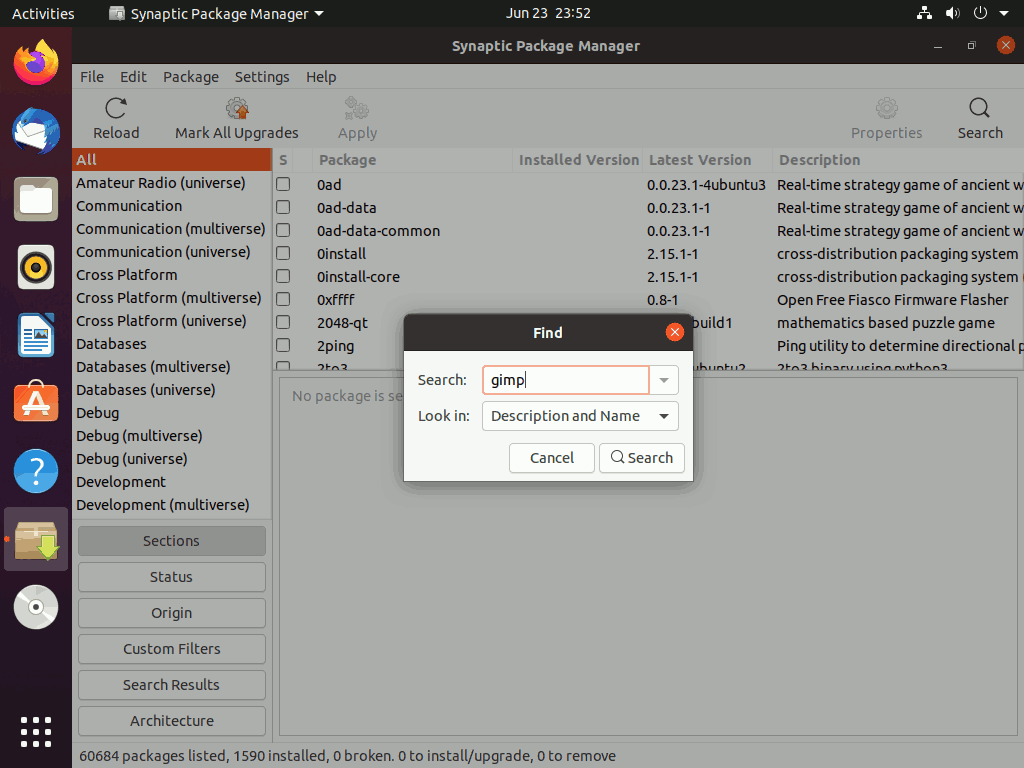Screen dimensions: 1024x768
Task: Click the Apply toolbar icon
Action: 357,108
